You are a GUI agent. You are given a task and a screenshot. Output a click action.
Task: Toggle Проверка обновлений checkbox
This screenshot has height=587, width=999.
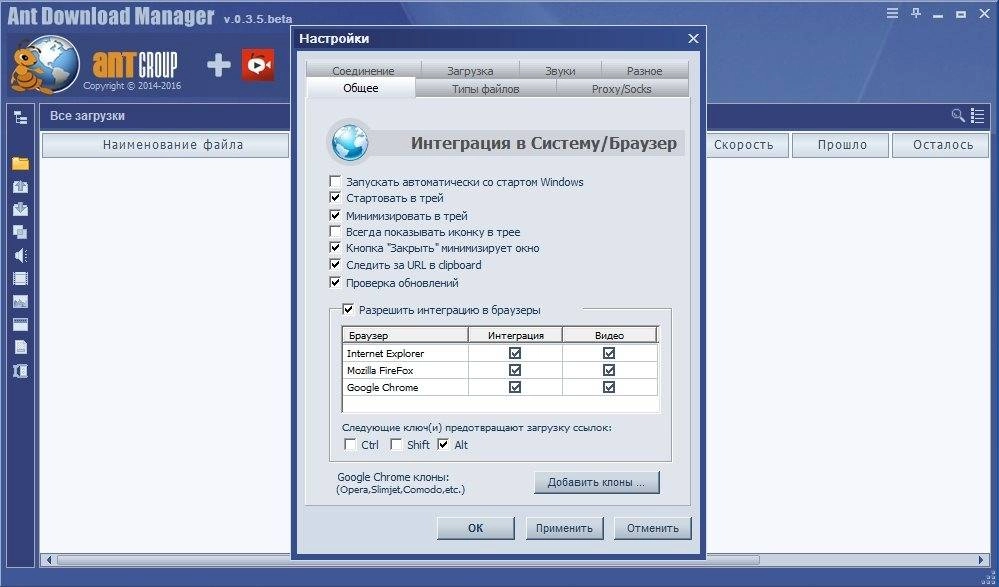335,282
